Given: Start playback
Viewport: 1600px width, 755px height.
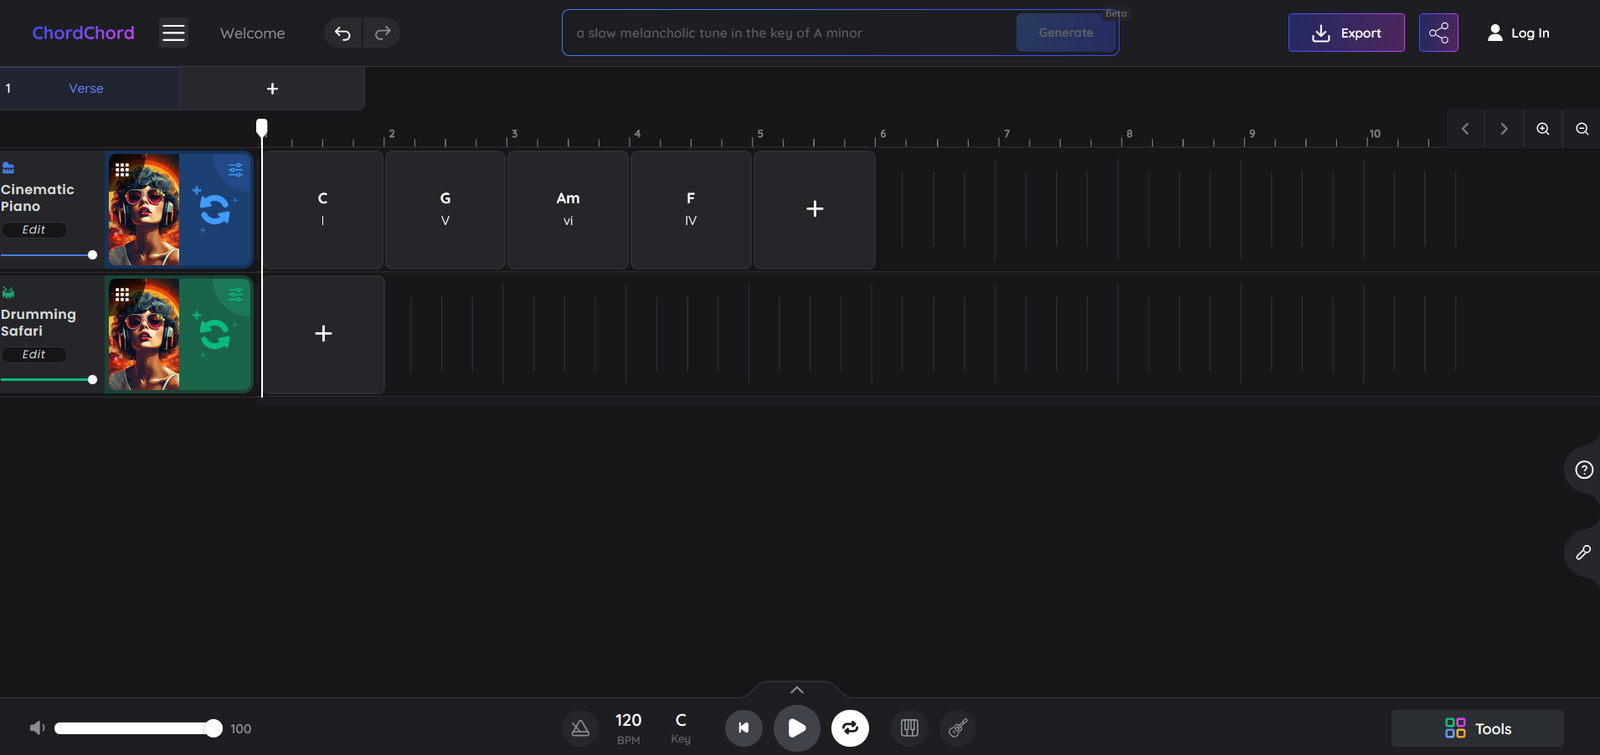Looking at the screenshot, I should pyautogui.click(x=797, y=728).
